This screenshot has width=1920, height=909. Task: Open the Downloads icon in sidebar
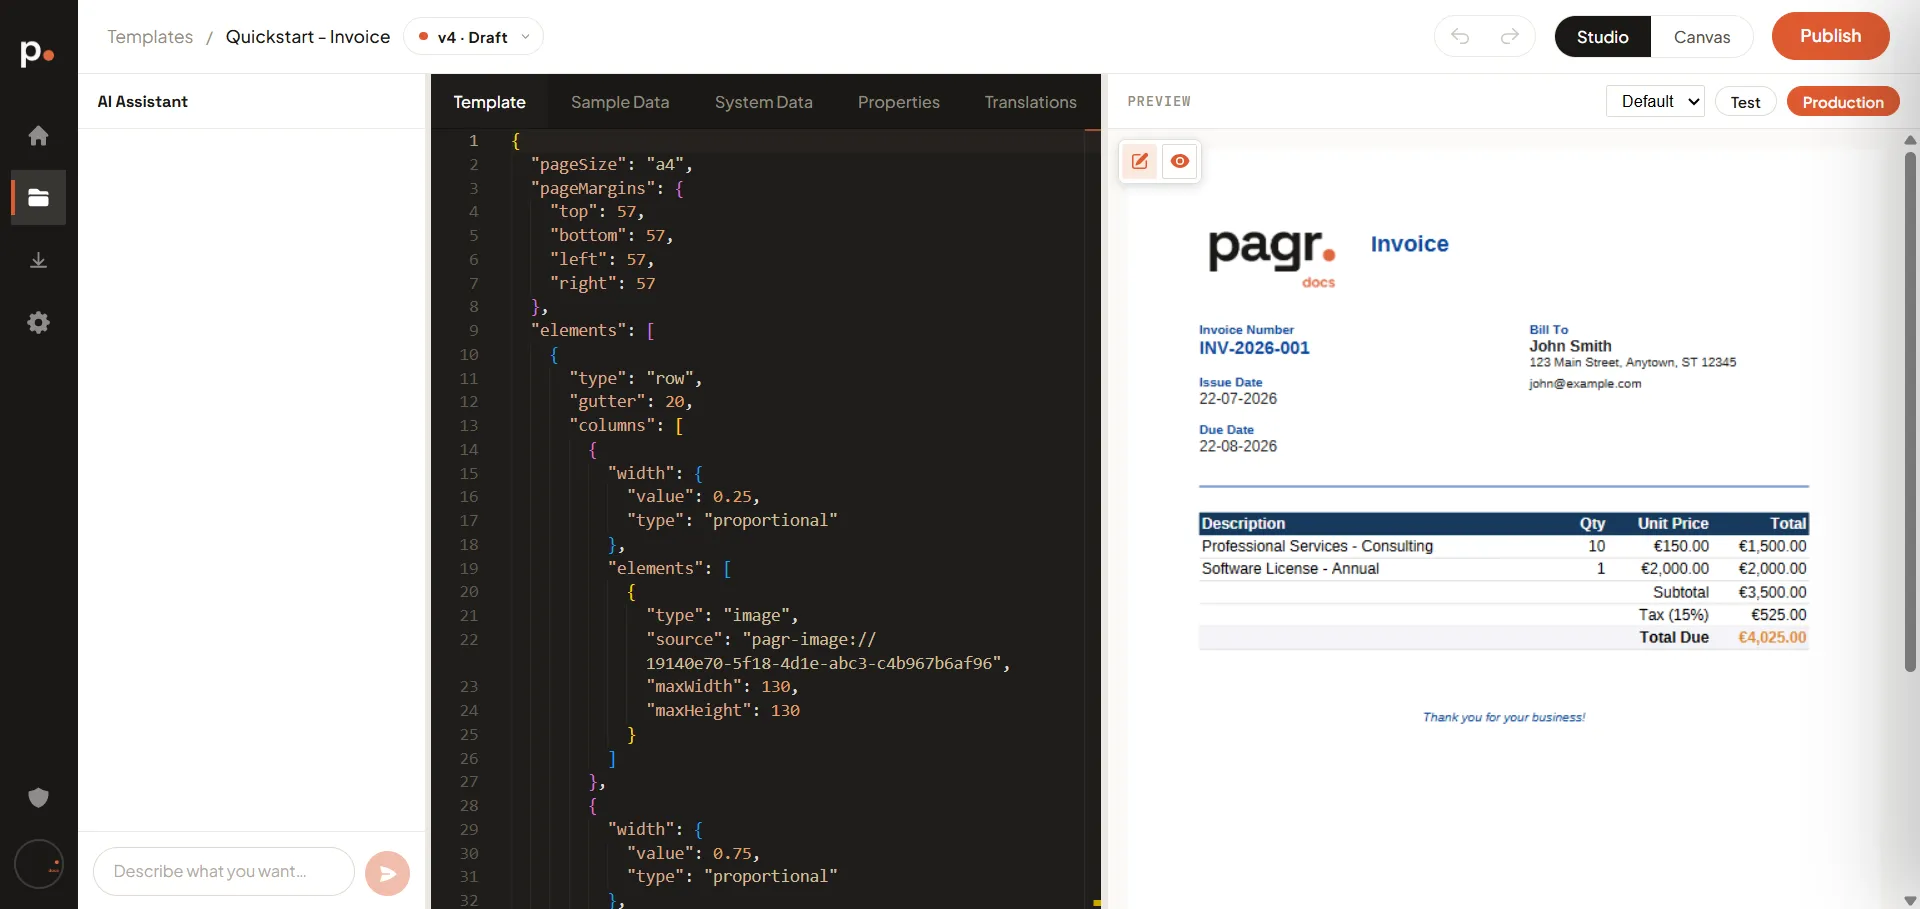point(38,260)
